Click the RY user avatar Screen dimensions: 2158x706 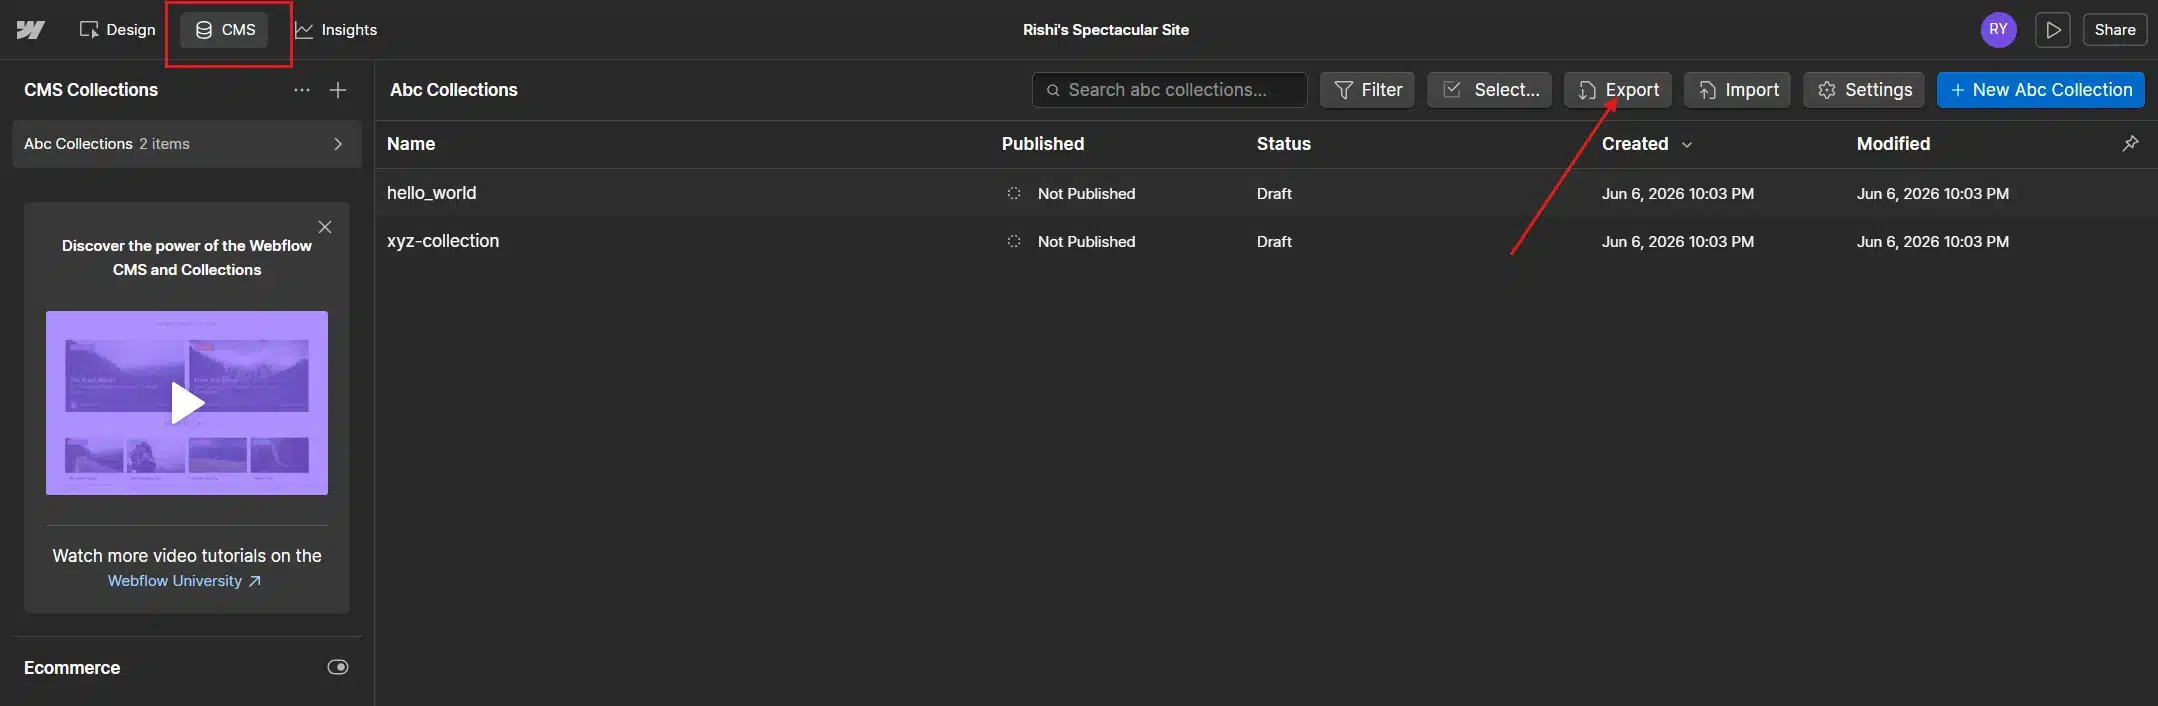(x=1998, y=30)
